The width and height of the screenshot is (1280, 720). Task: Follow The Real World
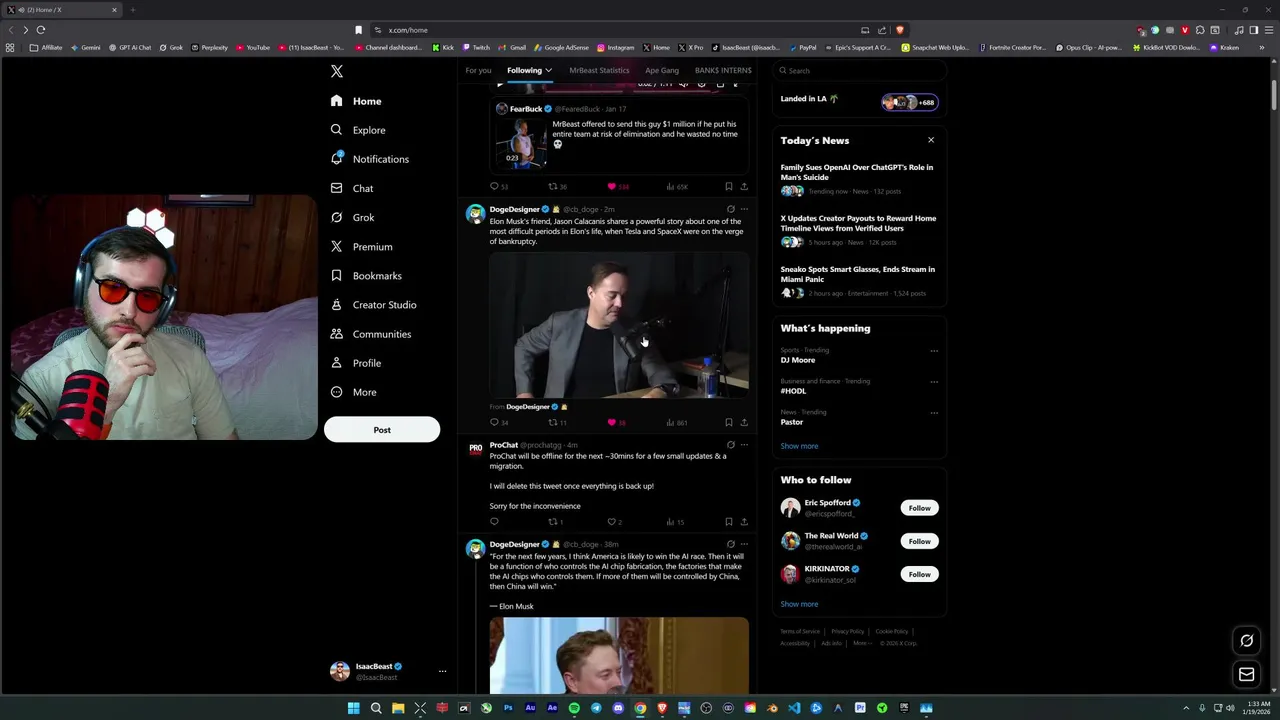pos(919,541)
